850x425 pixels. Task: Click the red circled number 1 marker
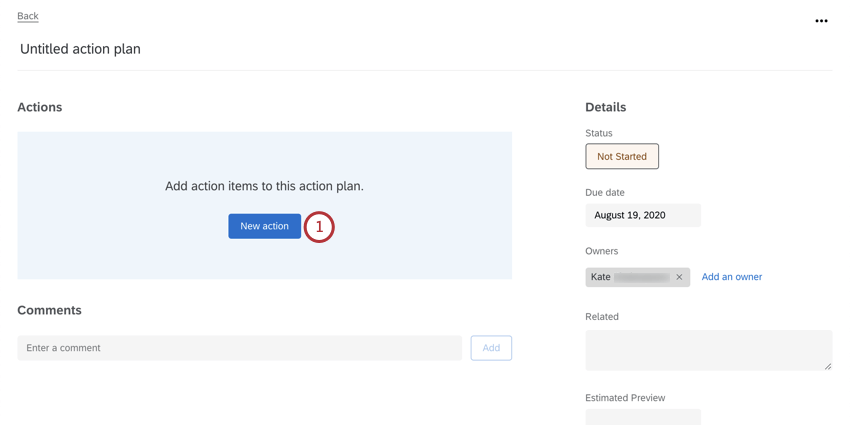tap(319, 227)
